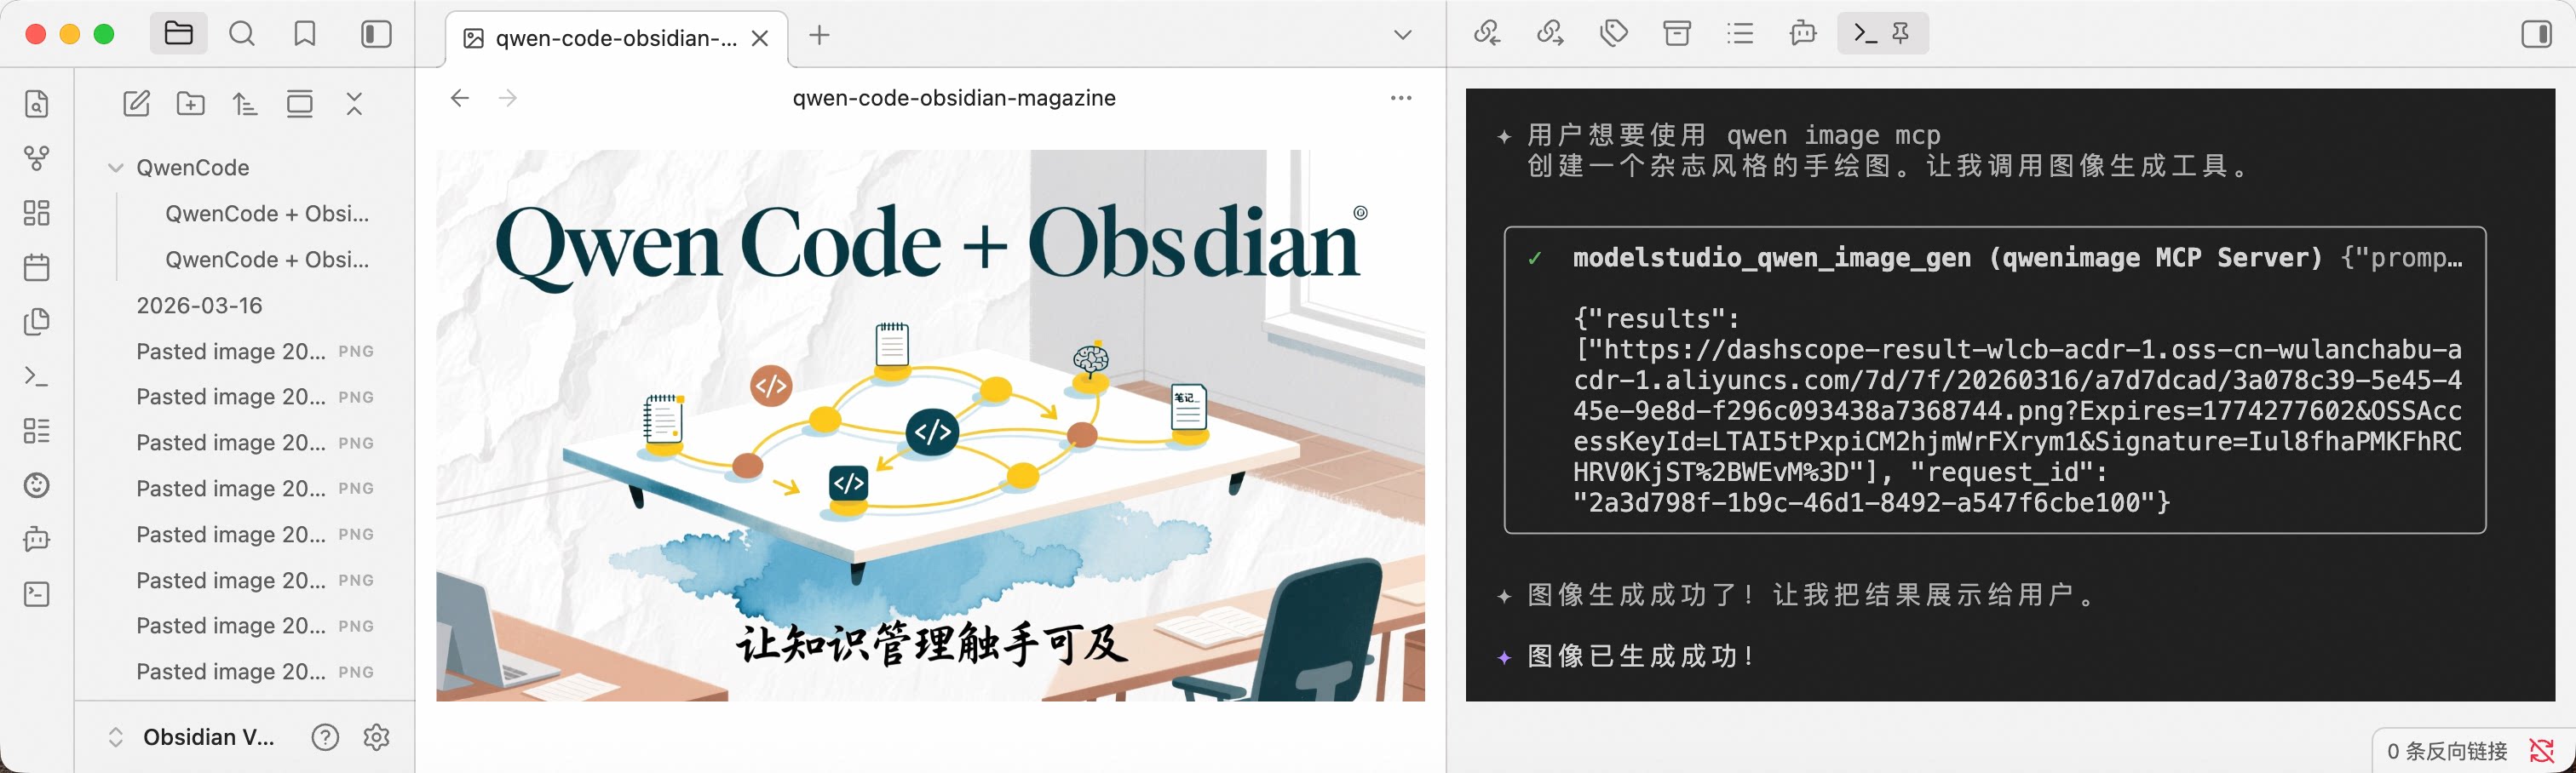This screenshot has width=2576, height=773.
Task: Close the qwen-code-obsidian tab
Action: pos(760,38)
